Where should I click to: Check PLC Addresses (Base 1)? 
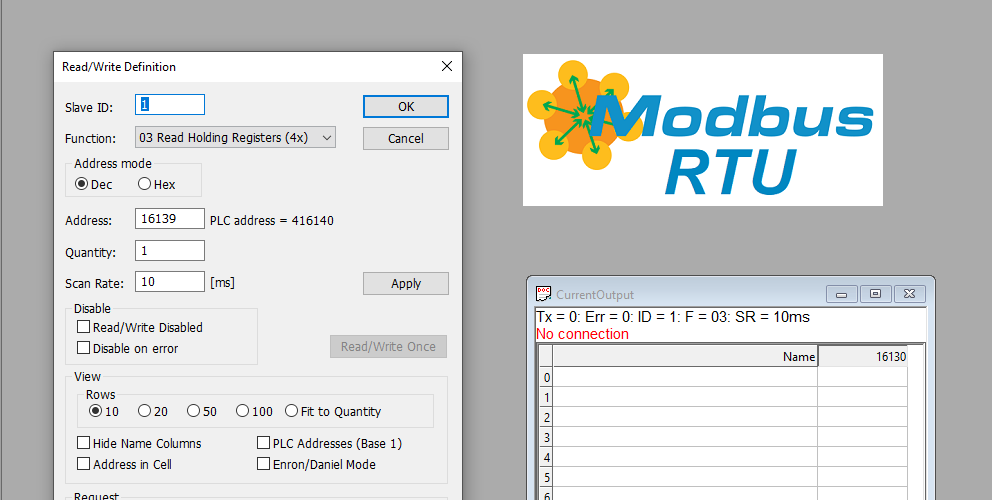tap(329, 443)
